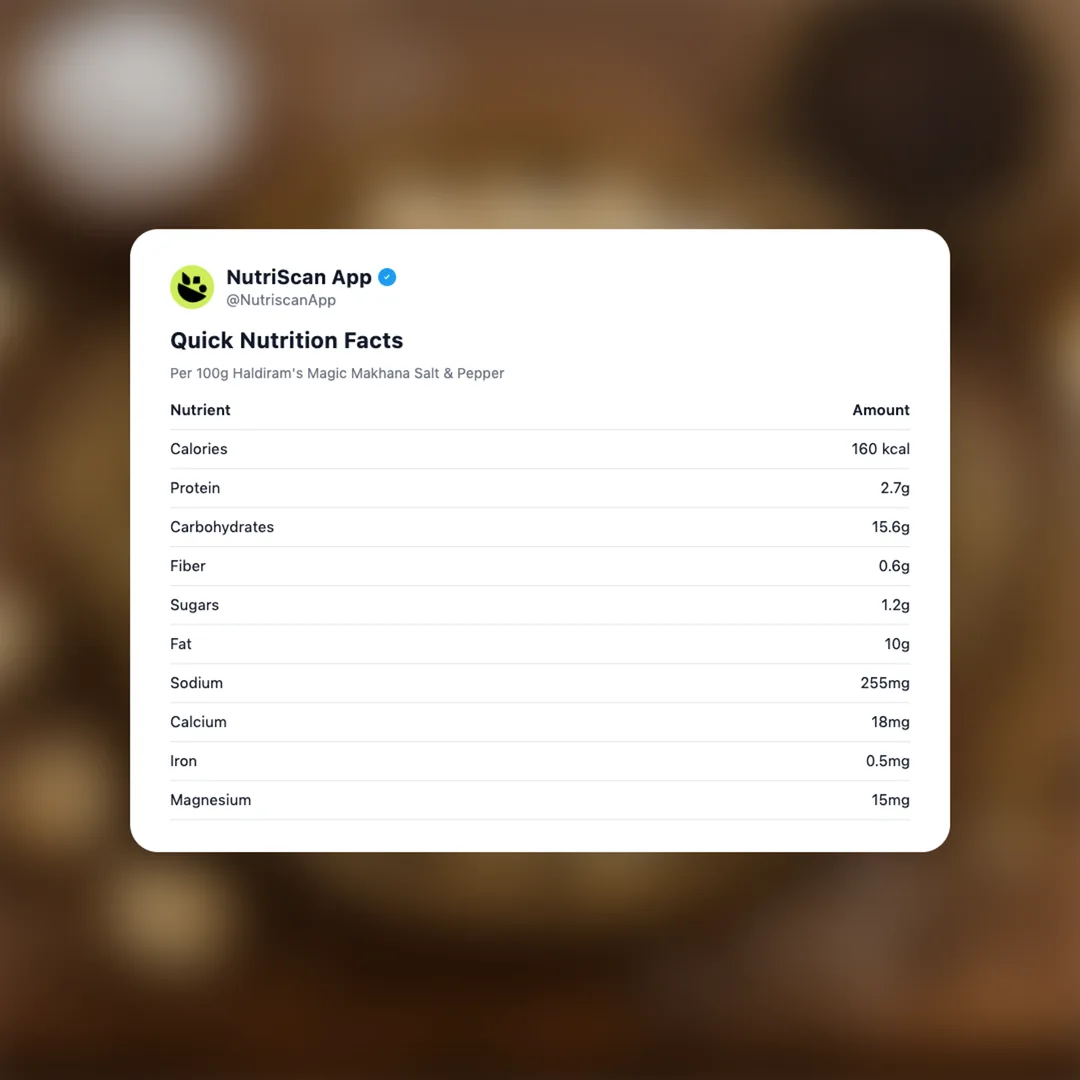Image resolution: width=1080 pixels, height=1080 pixels.
Task: Open the NutriScan App account name
Action: click(x=299, y=277)
